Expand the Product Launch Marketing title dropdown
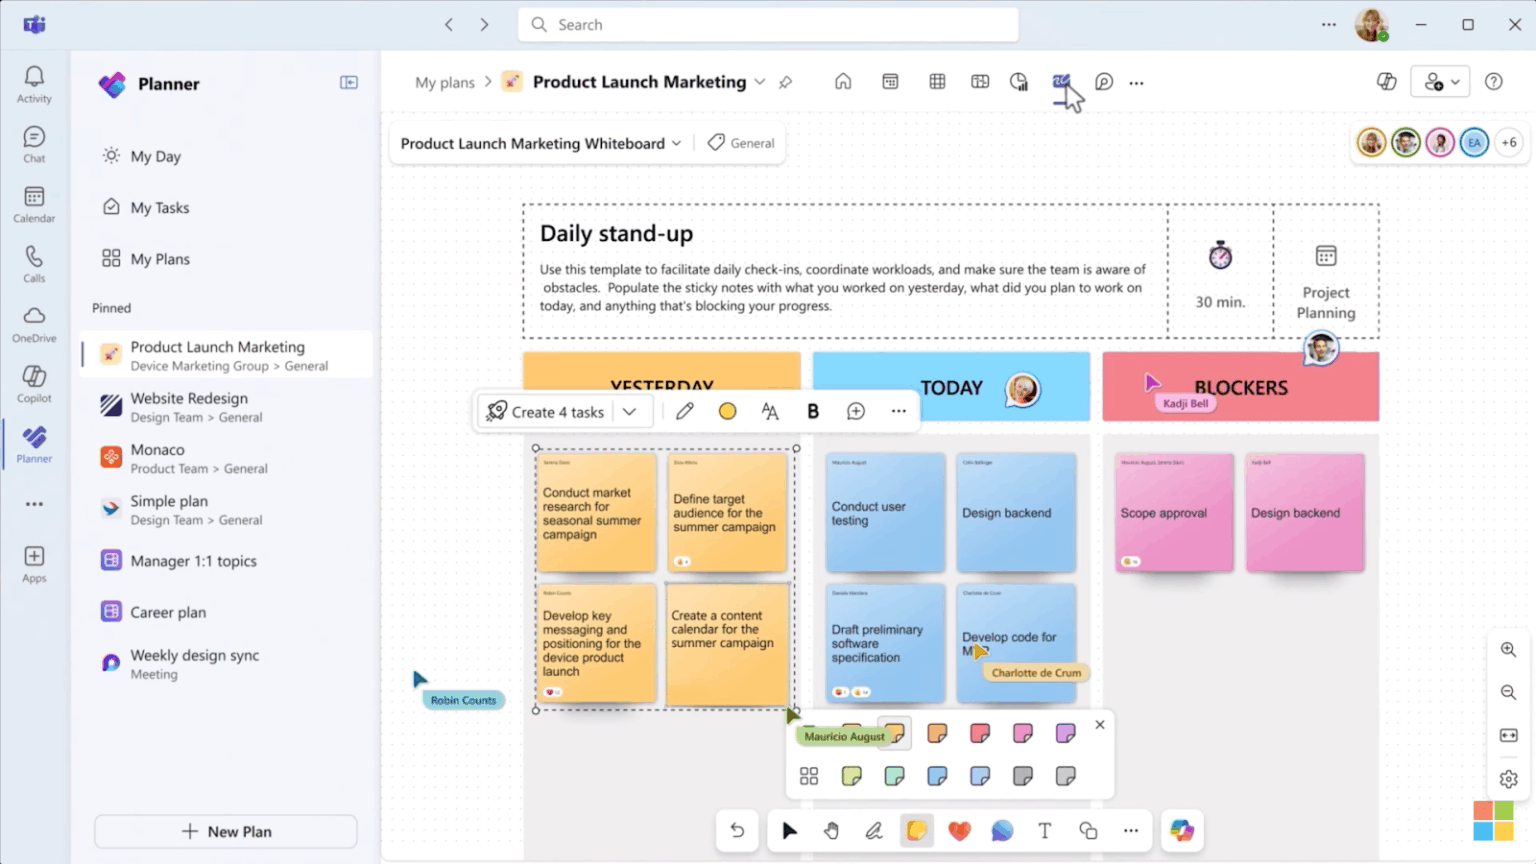 point(760,82)
